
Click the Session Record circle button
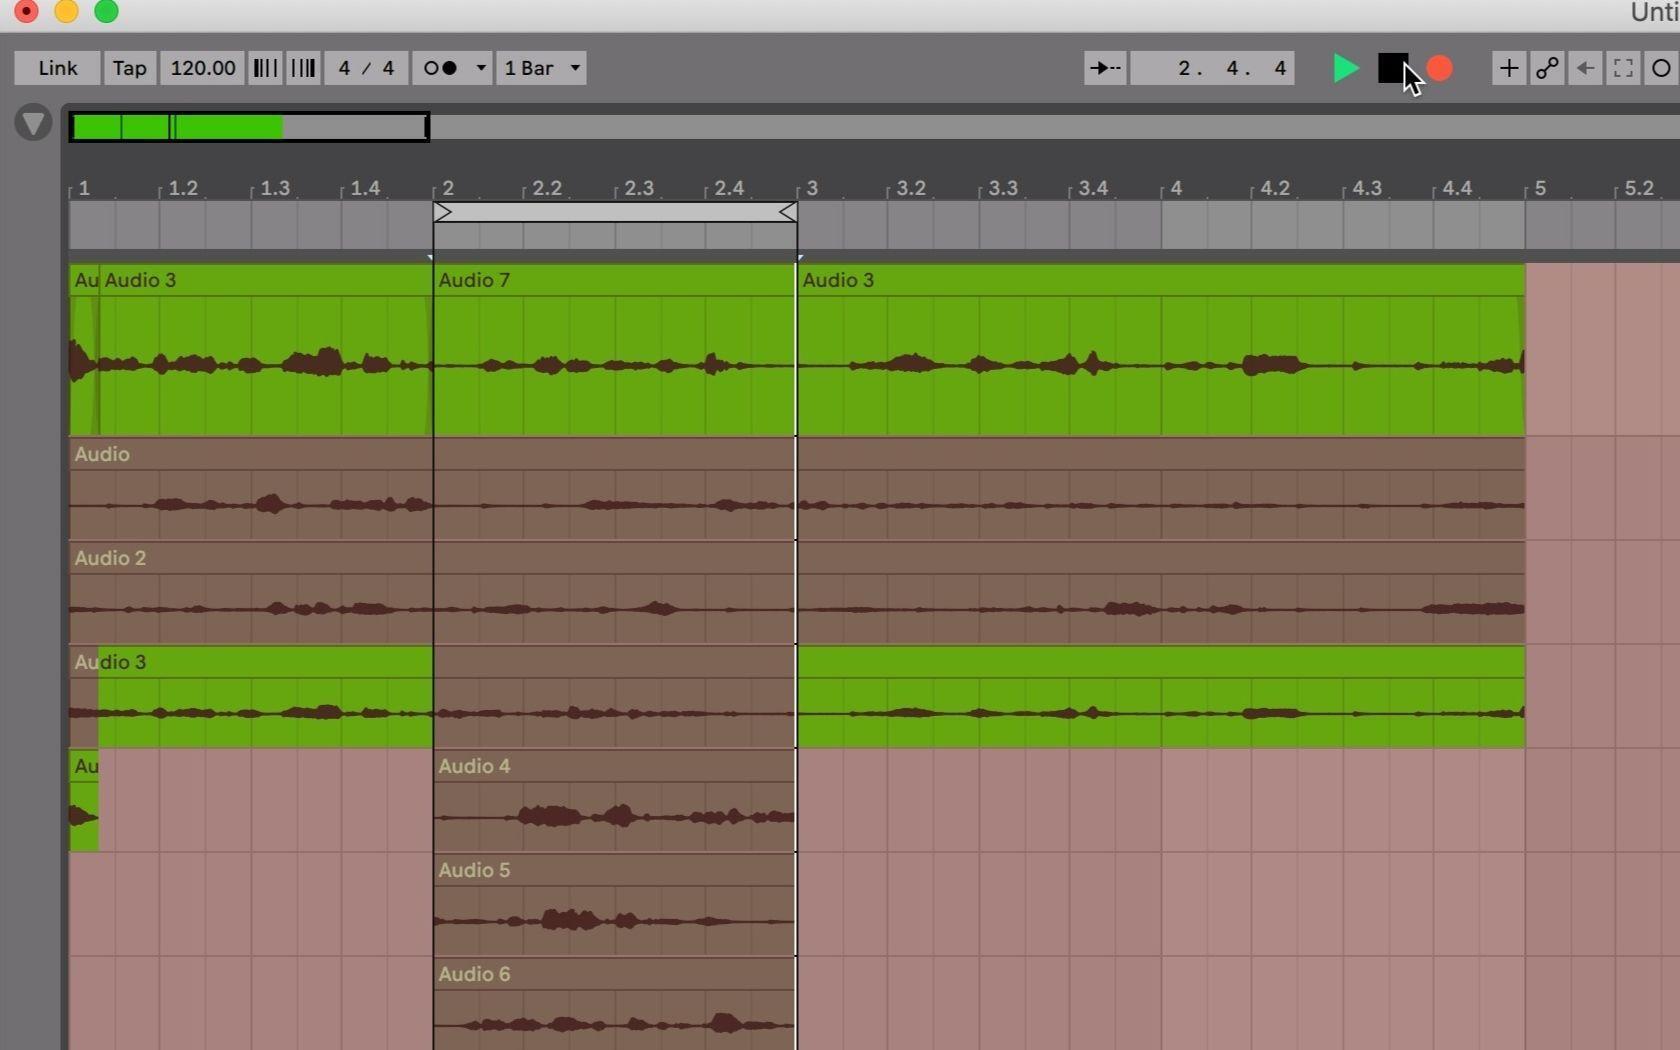pos(1661,68)
